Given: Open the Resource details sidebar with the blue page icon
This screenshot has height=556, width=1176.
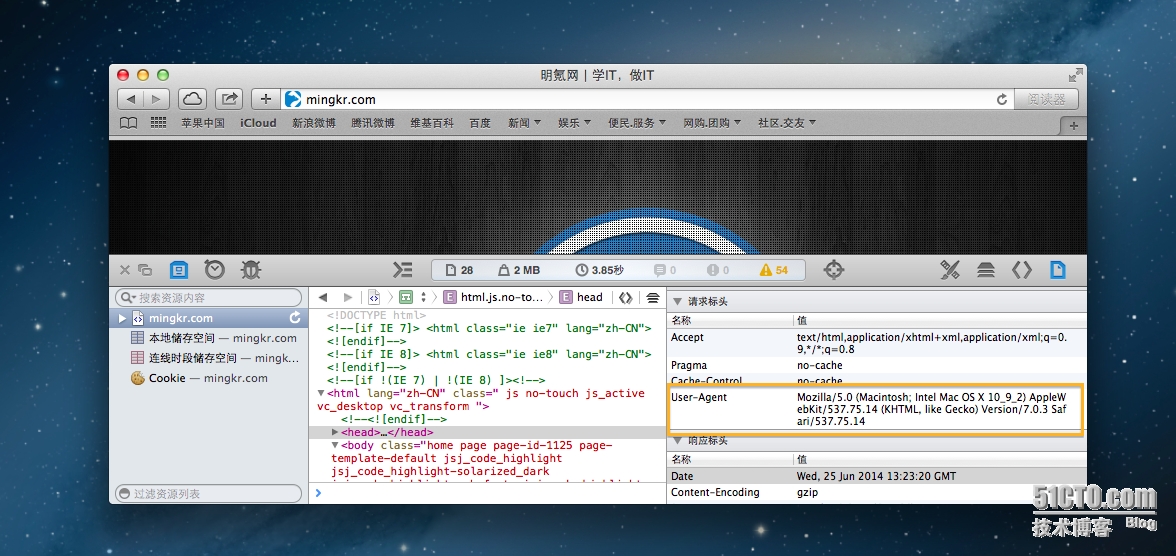Looking at the screenshot, I should (x=1058, y=269).
